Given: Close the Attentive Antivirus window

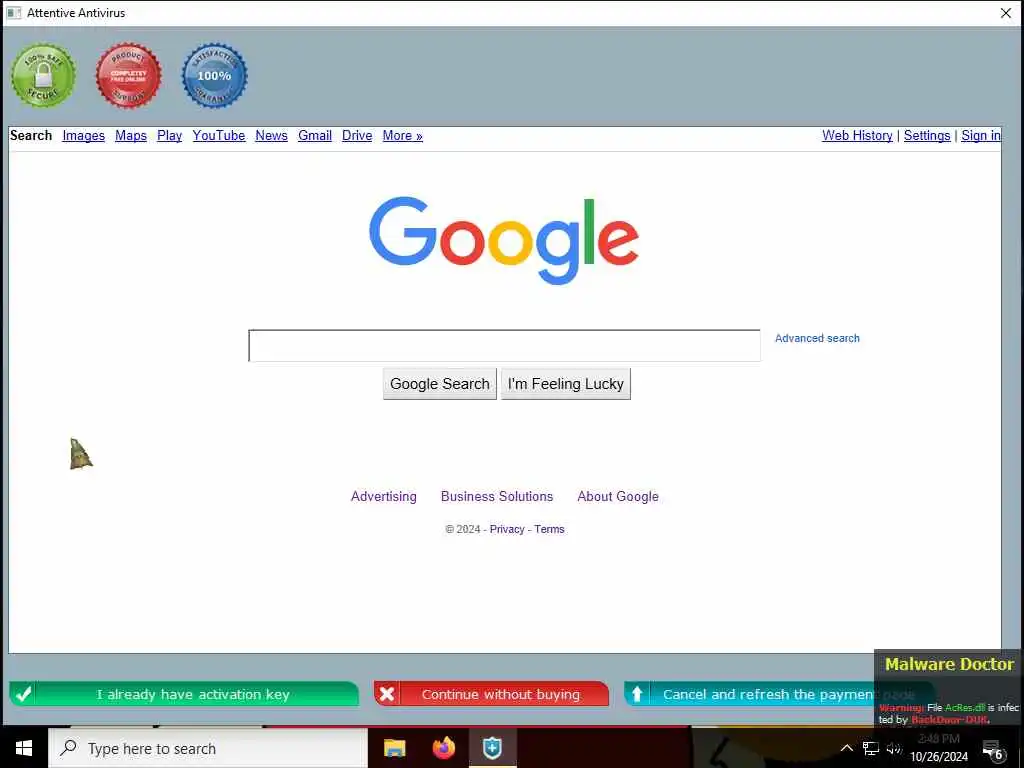Looking at the screenshot, I should click(1006, 13).
